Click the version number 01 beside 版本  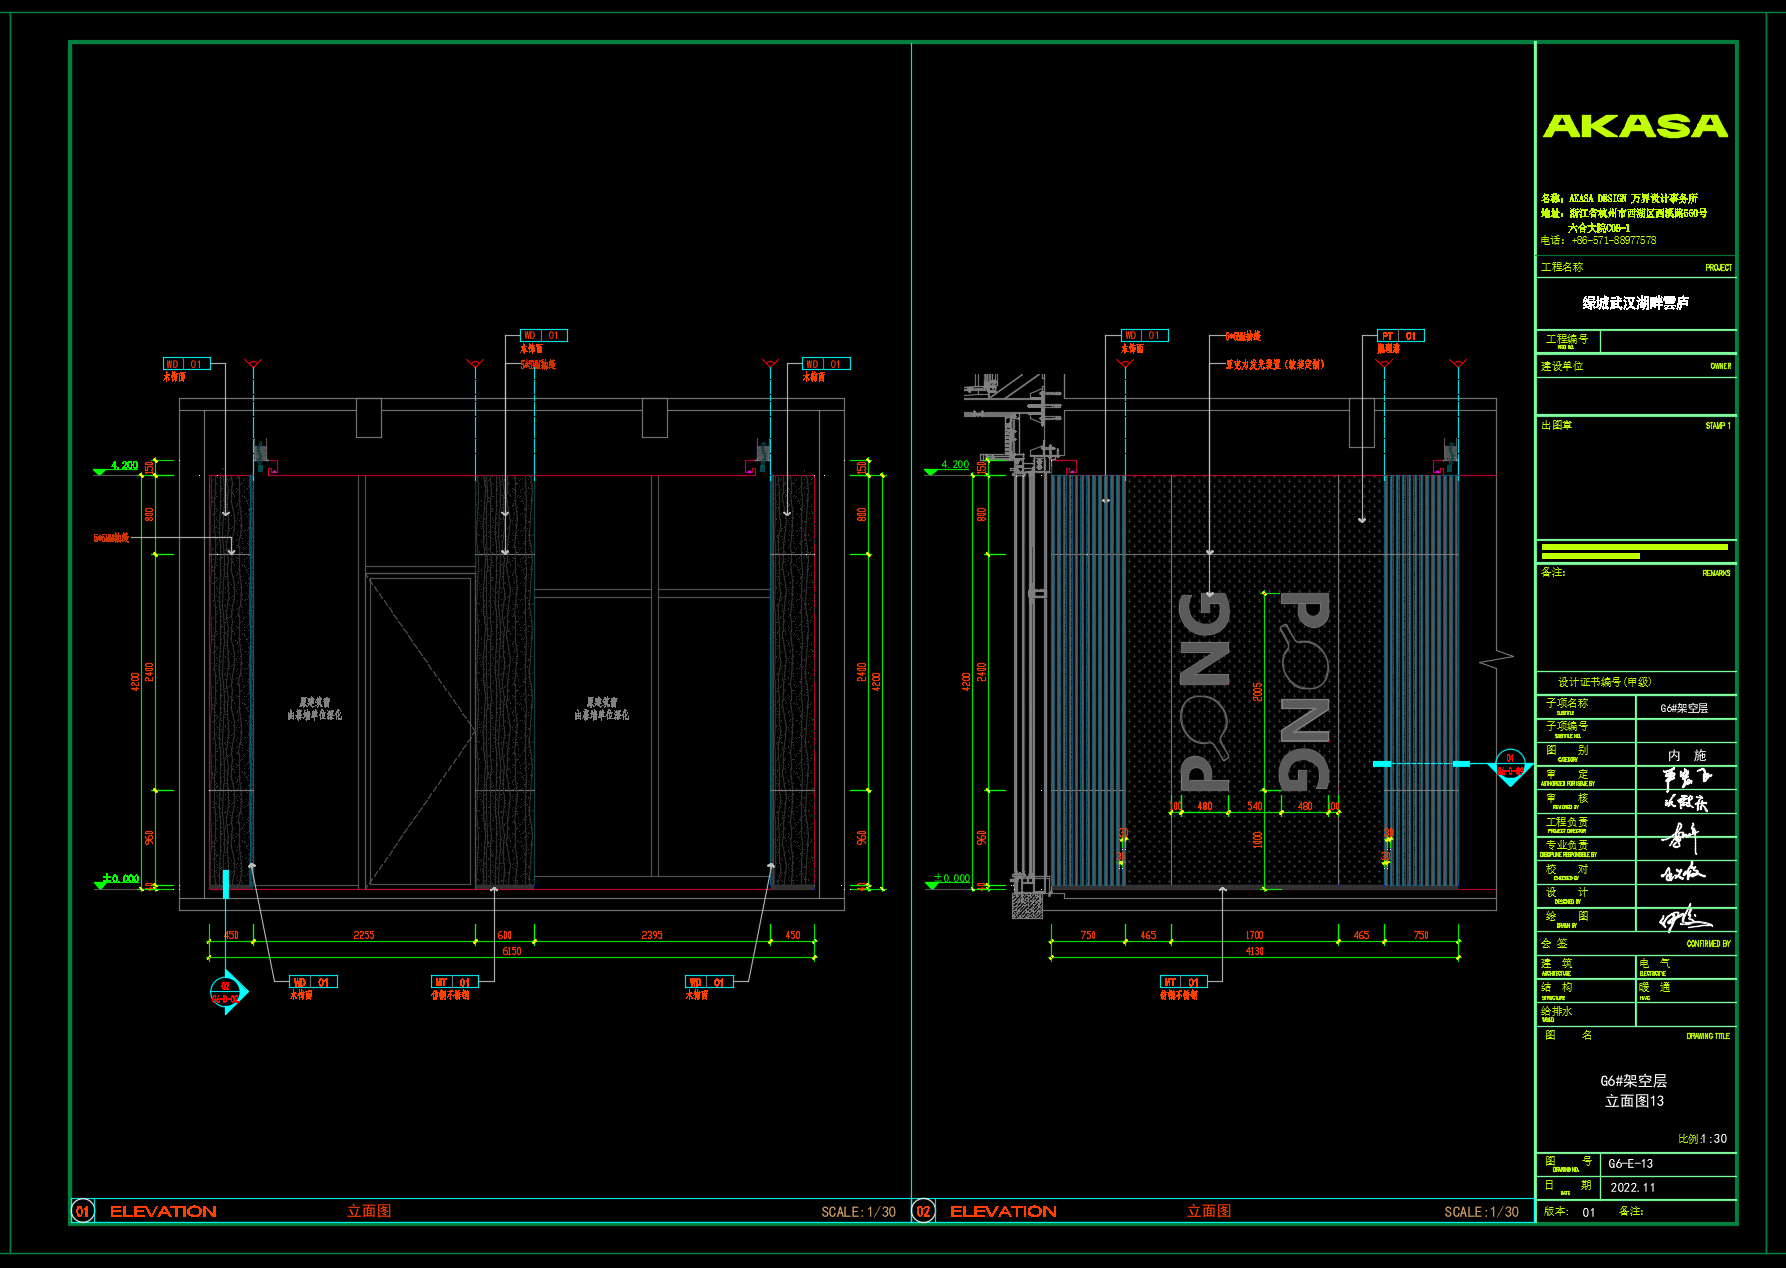coord(1589,1212)
